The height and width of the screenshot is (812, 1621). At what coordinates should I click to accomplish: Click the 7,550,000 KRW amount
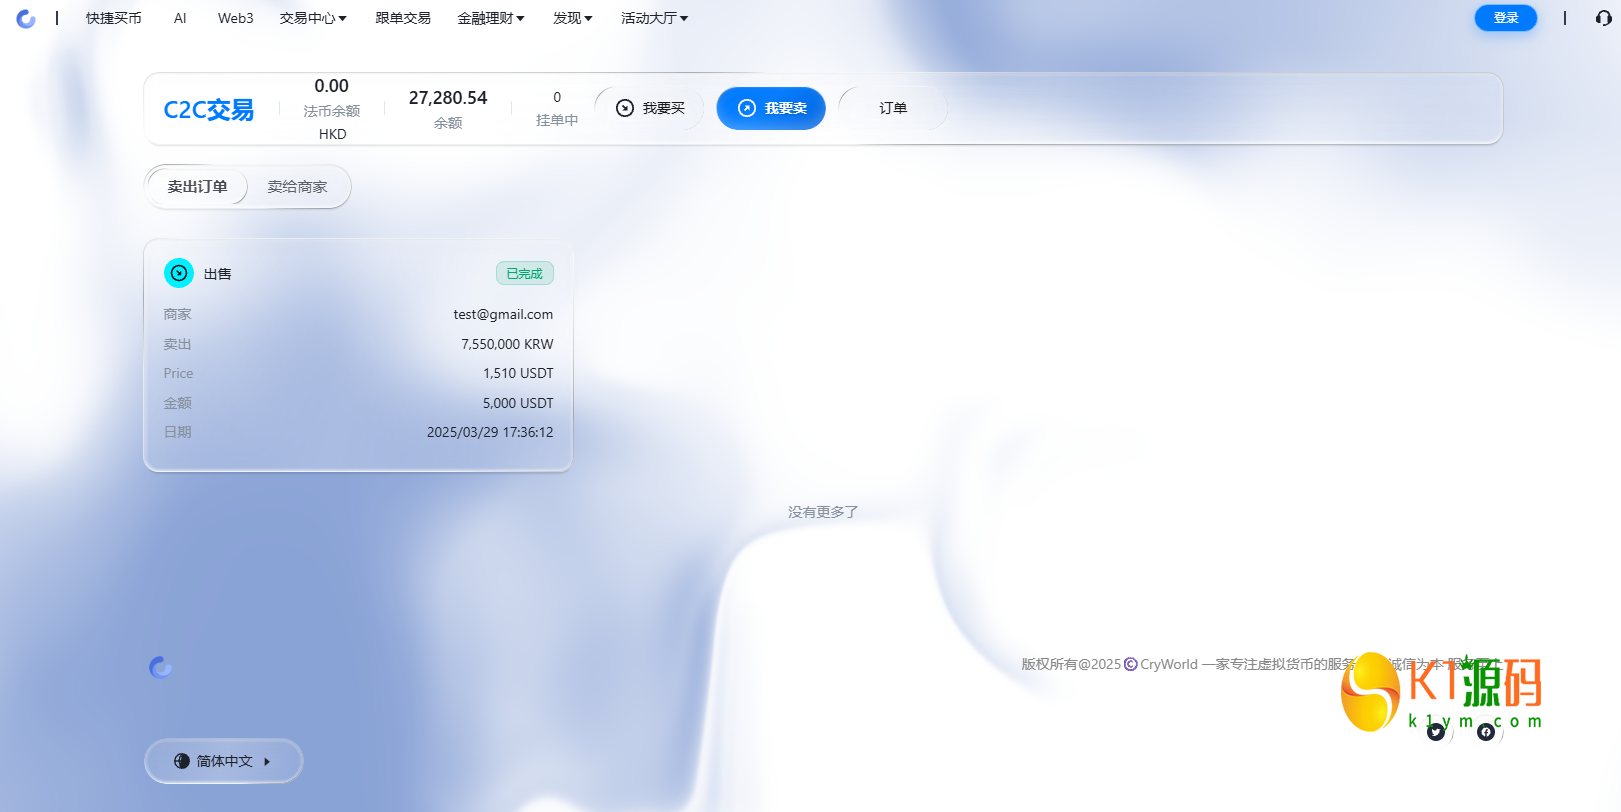pyautogui.click(x=507, y=344)
